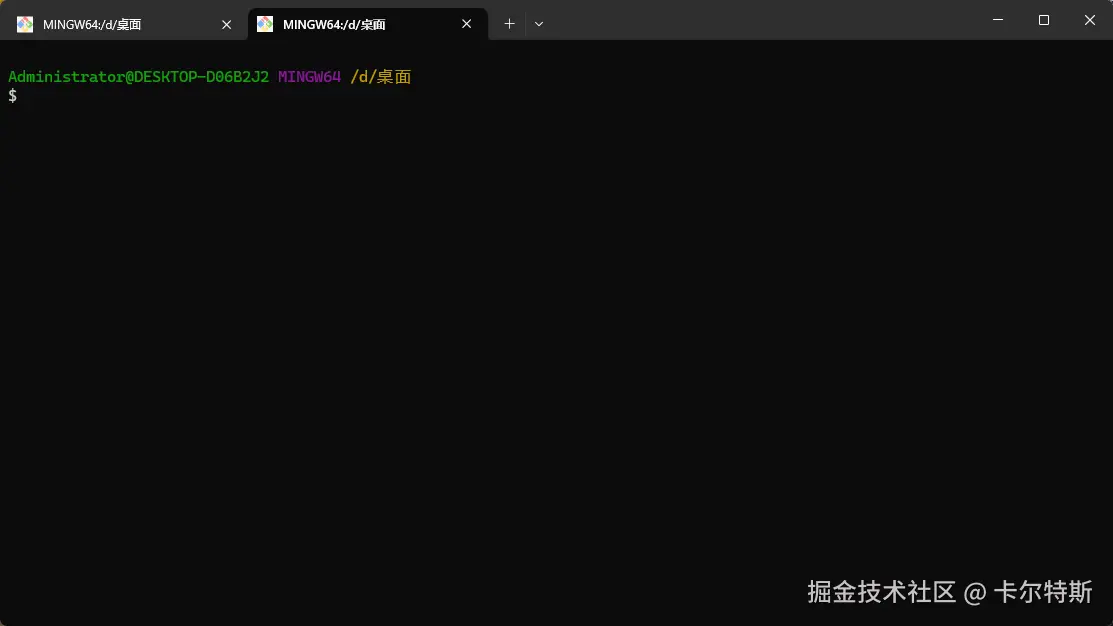Image resolution: width=1113 pixels, height=626 pixels.
Task: Click the purple MINGW64 label in the prompt
Action: [307, 76]
